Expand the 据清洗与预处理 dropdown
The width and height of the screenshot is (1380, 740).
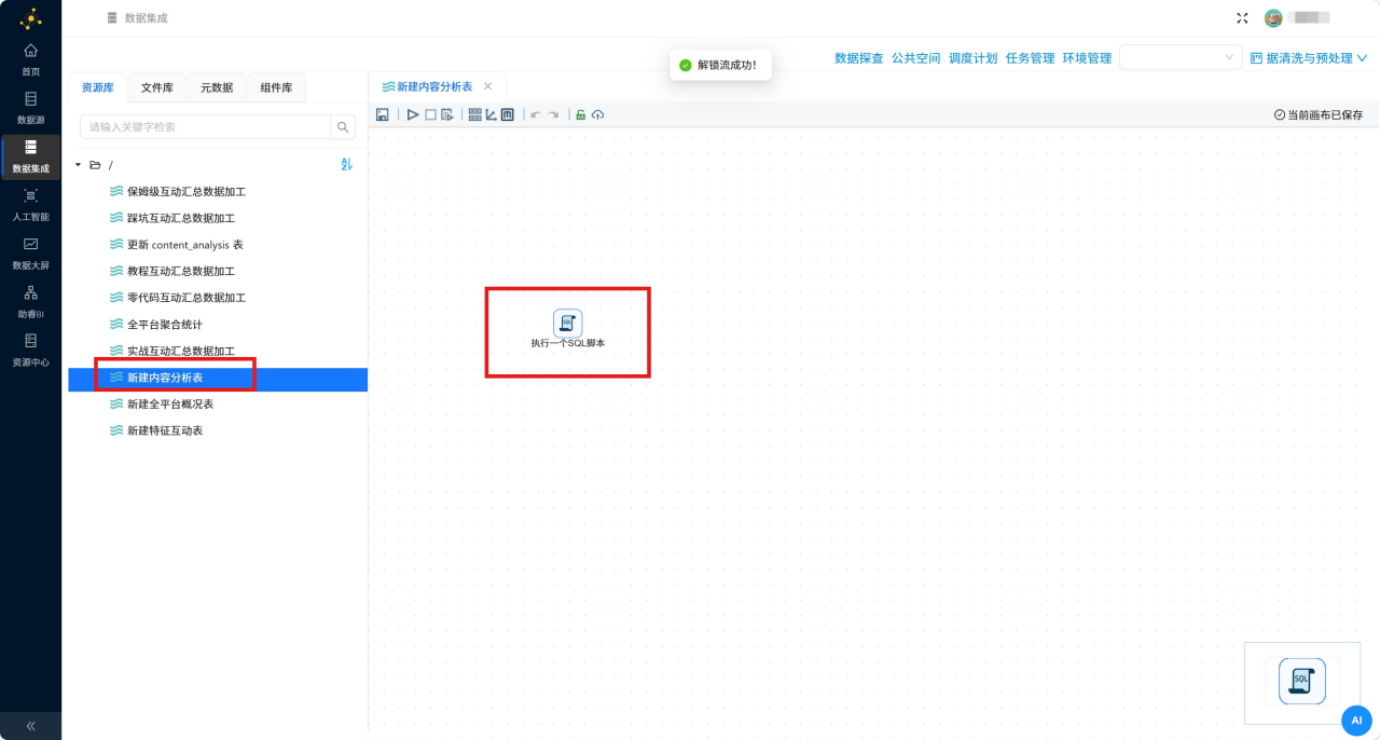(1309, 58)
